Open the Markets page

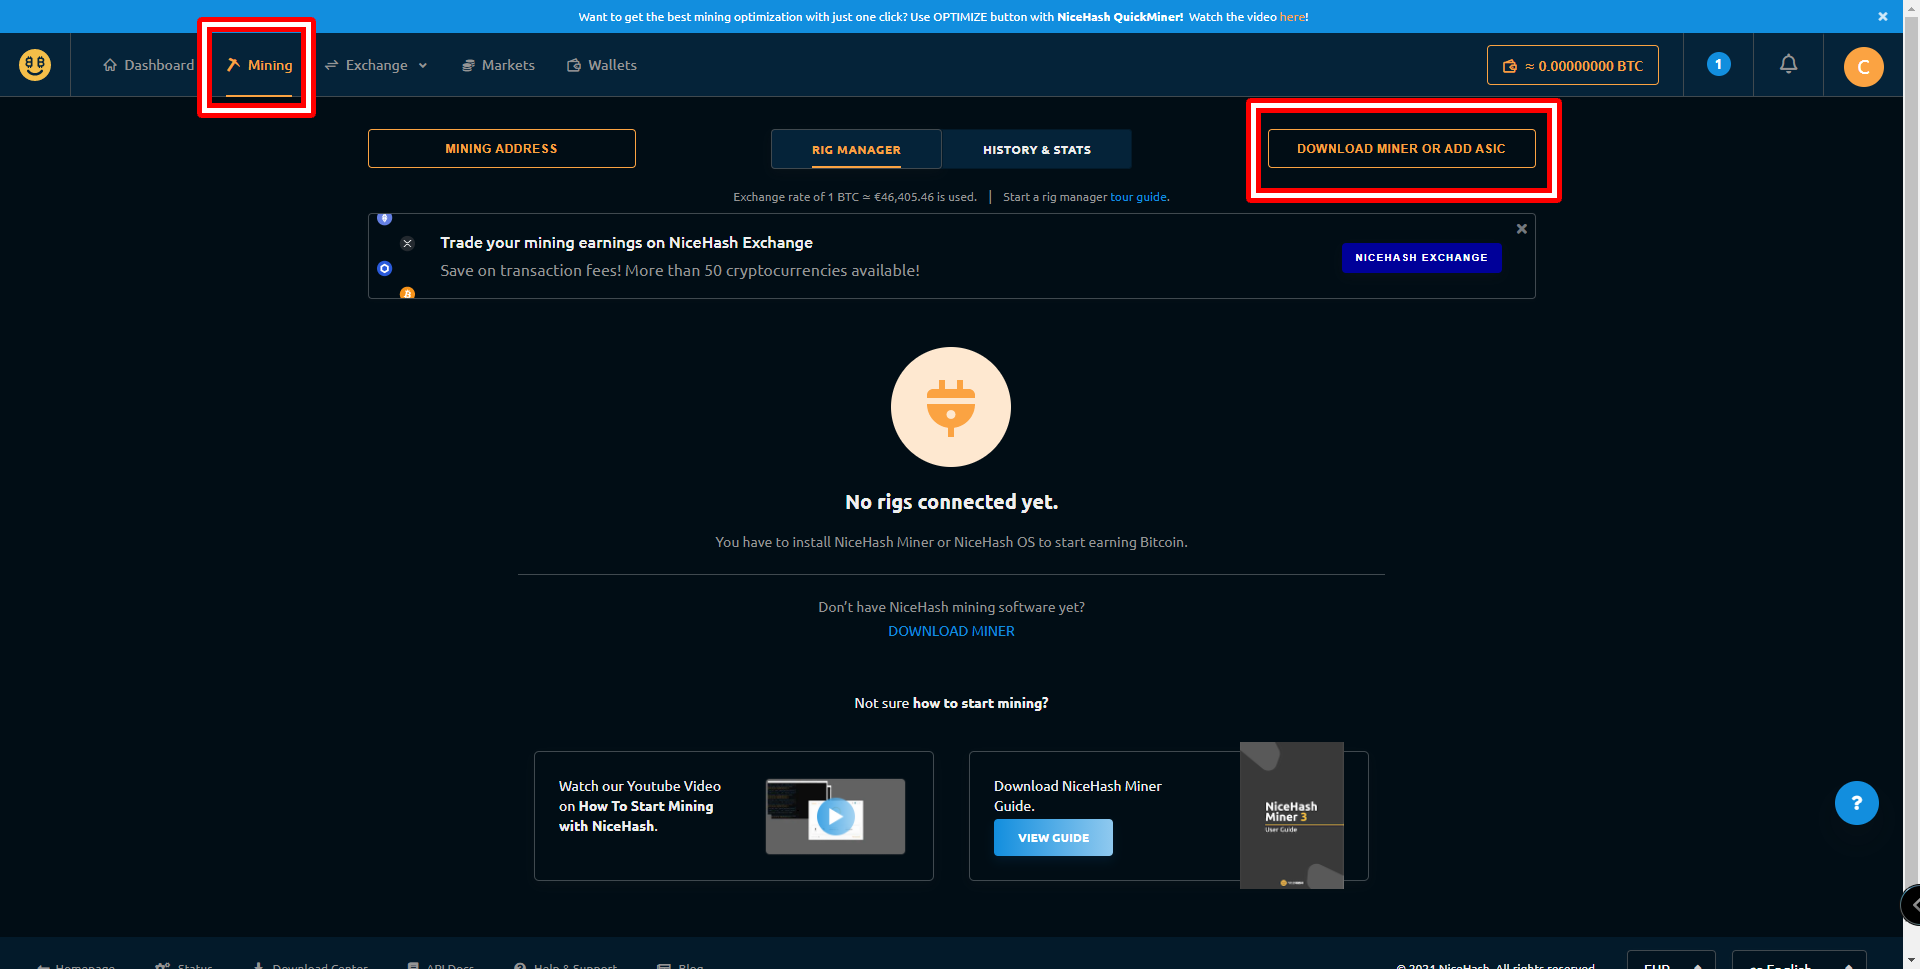pos(498,64)
